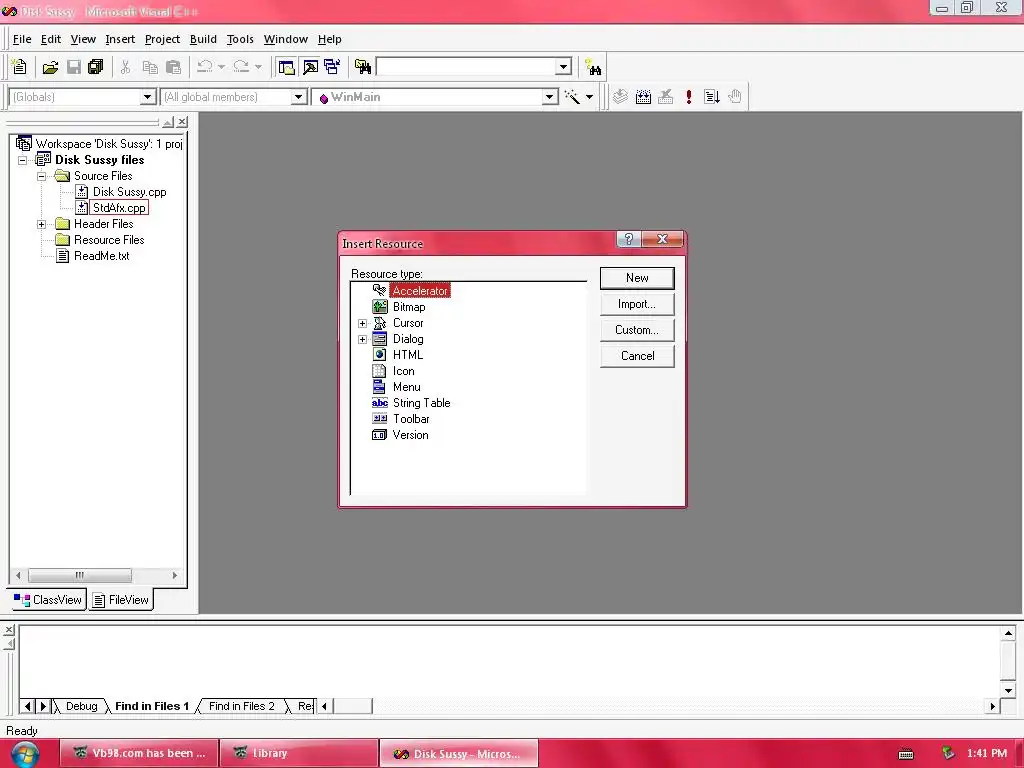Open the WinMain members dropdown
This screenshot has height=768, width=1024.
[550, 97]
